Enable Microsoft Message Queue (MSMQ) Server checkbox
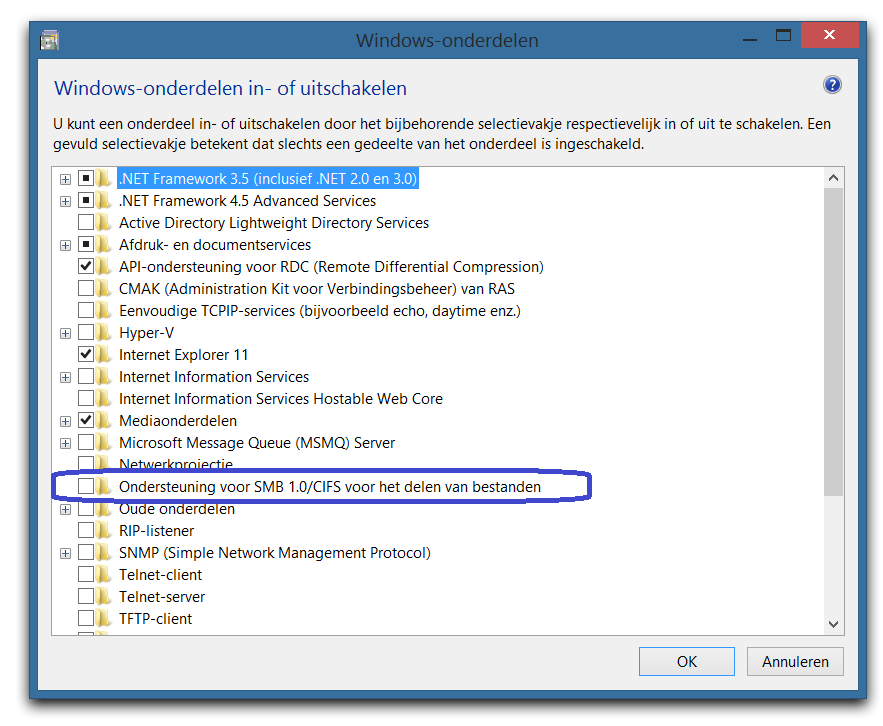The height and width of the screenshot is (726, 883). (86, 442)
